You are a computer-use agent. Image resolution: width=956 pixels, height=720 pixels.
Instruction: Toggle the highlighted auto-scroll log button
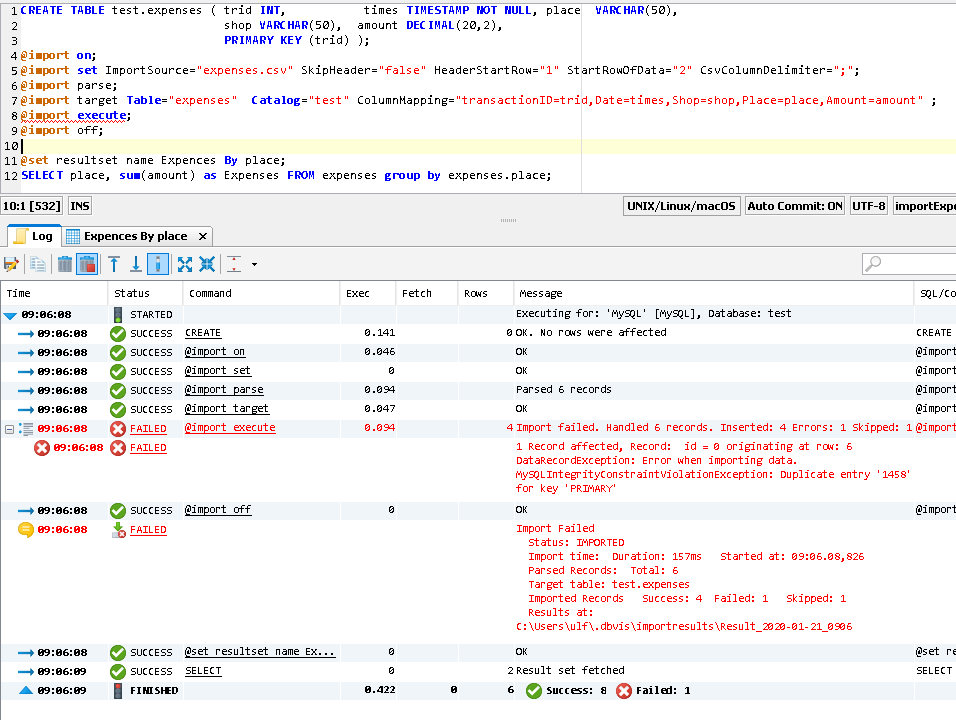coord(158,264)
